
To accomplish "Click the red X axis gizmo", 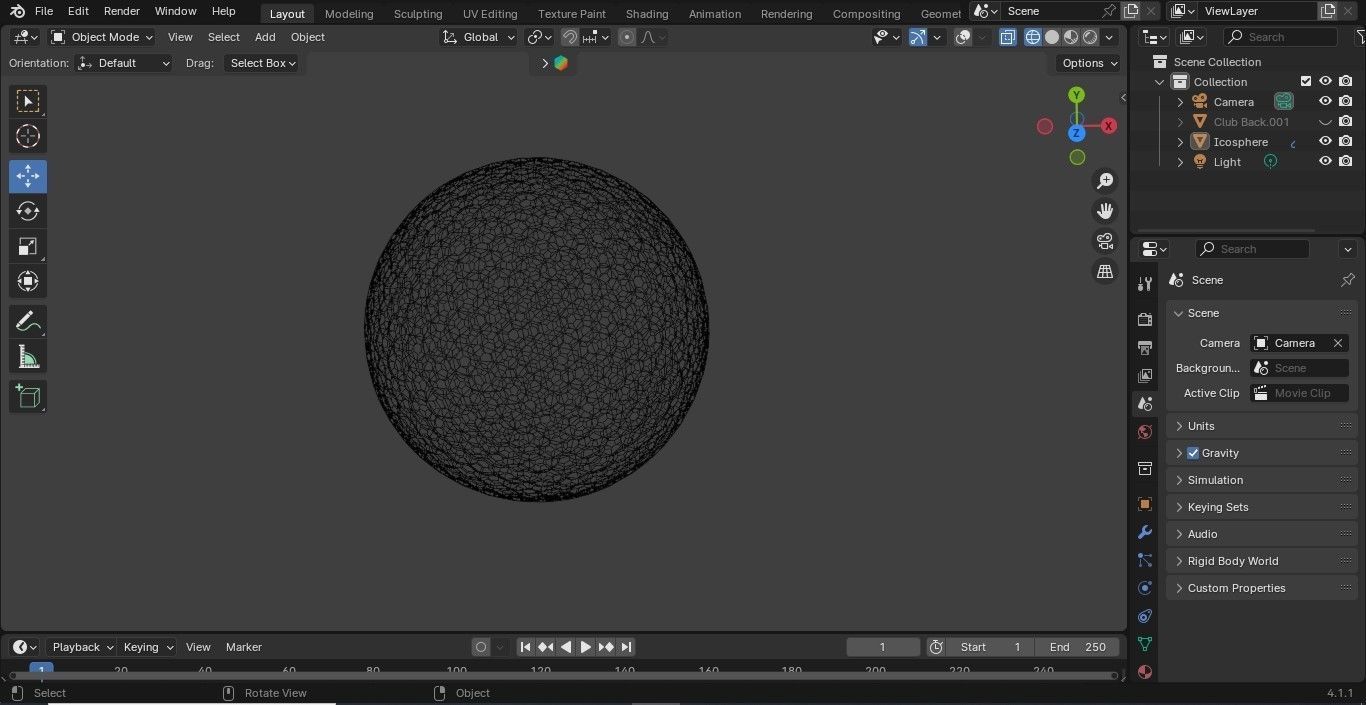I will point(1109,126).
